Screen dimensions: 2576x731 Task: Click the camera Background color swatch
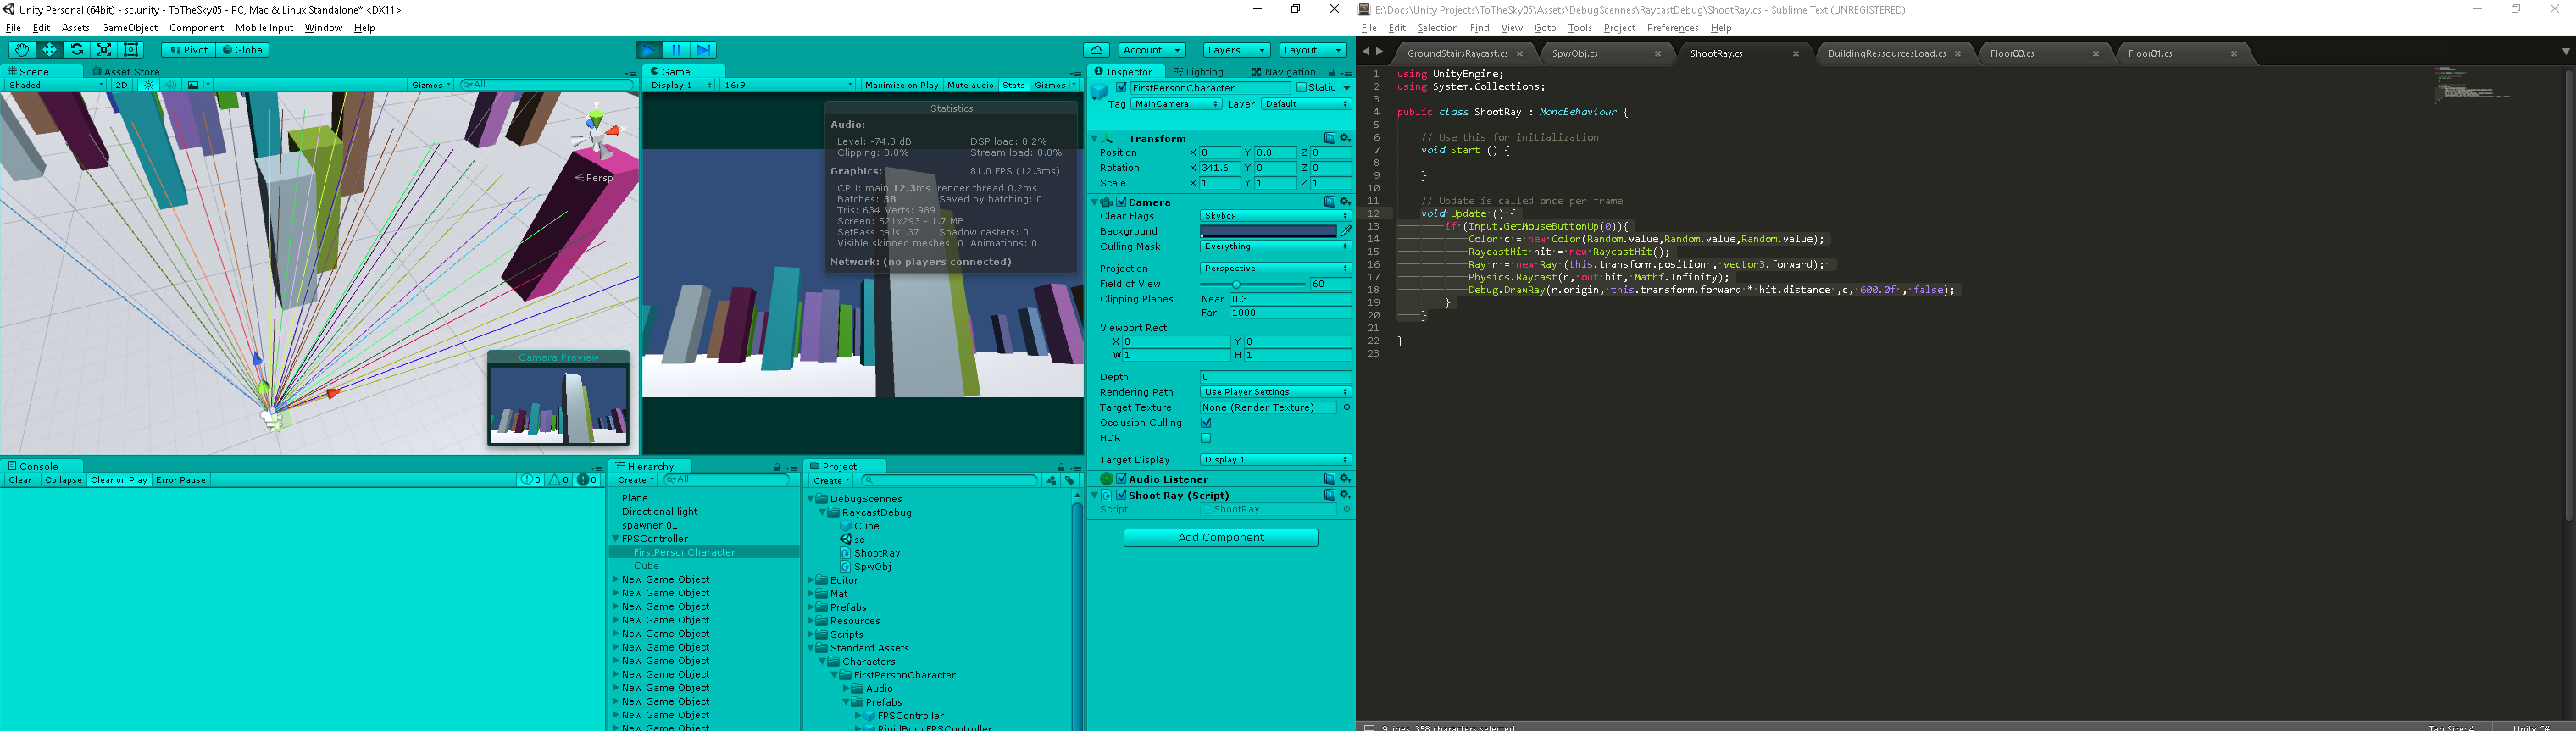click(x=1268, y=231)
